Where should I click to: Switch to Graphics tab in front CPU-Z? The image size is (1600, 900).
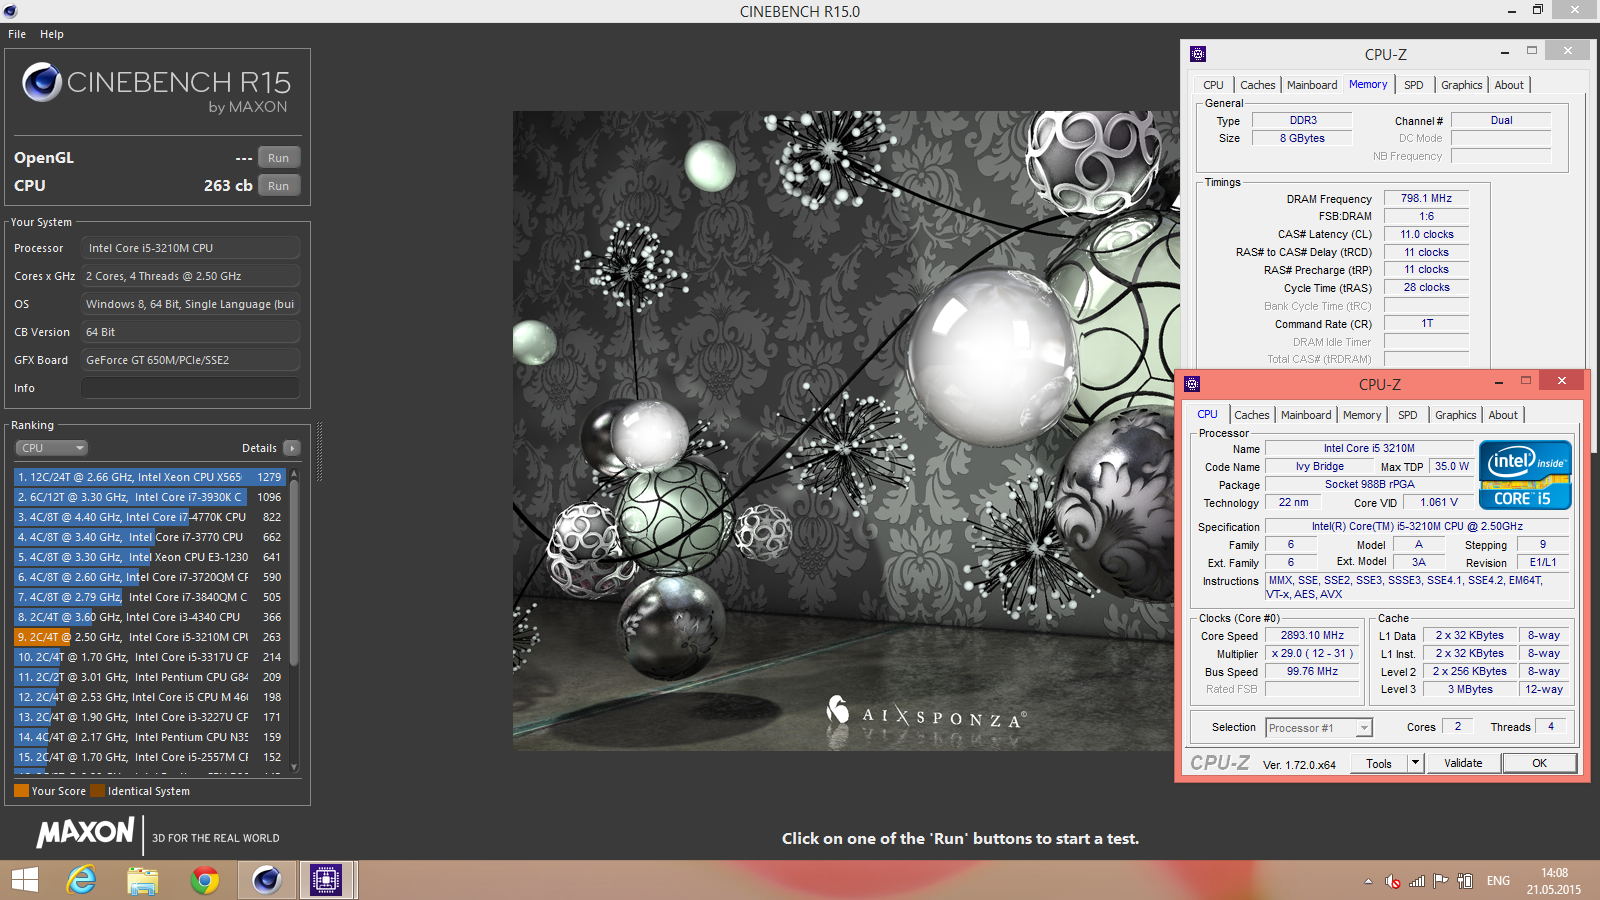click(x=1456, y=415)
